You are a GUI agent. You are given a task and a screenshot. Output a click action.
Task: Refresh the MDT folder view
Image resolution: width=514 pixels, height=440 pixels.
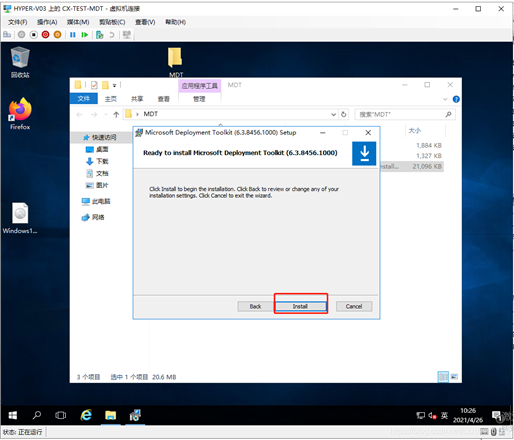tap(344, 115)
